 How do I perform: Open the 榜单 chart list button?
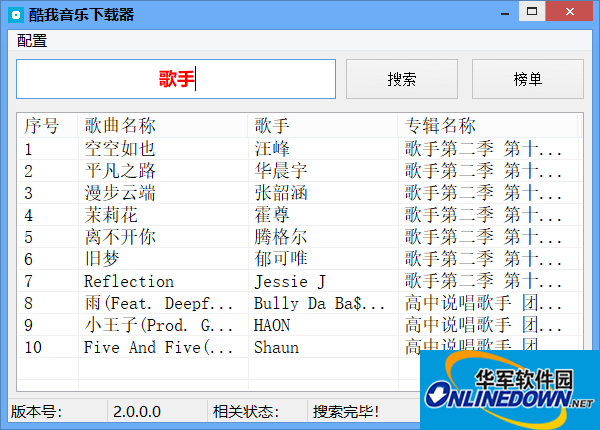pos(528,79)
